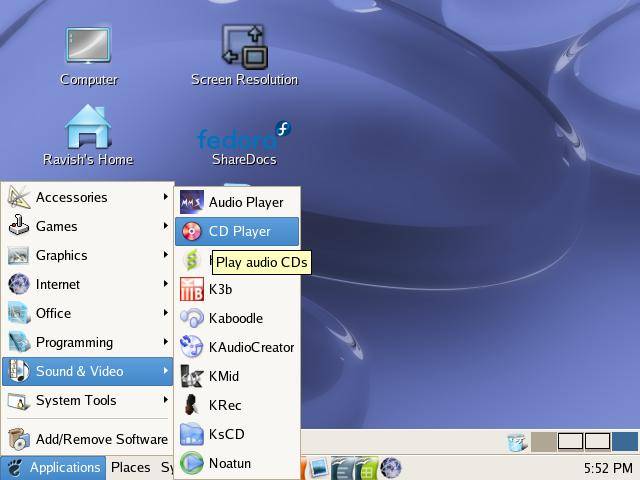The height and width of the screenshot is (480, 640).
Task: Click the K3b disc burner icon
Action: point(191,289)
